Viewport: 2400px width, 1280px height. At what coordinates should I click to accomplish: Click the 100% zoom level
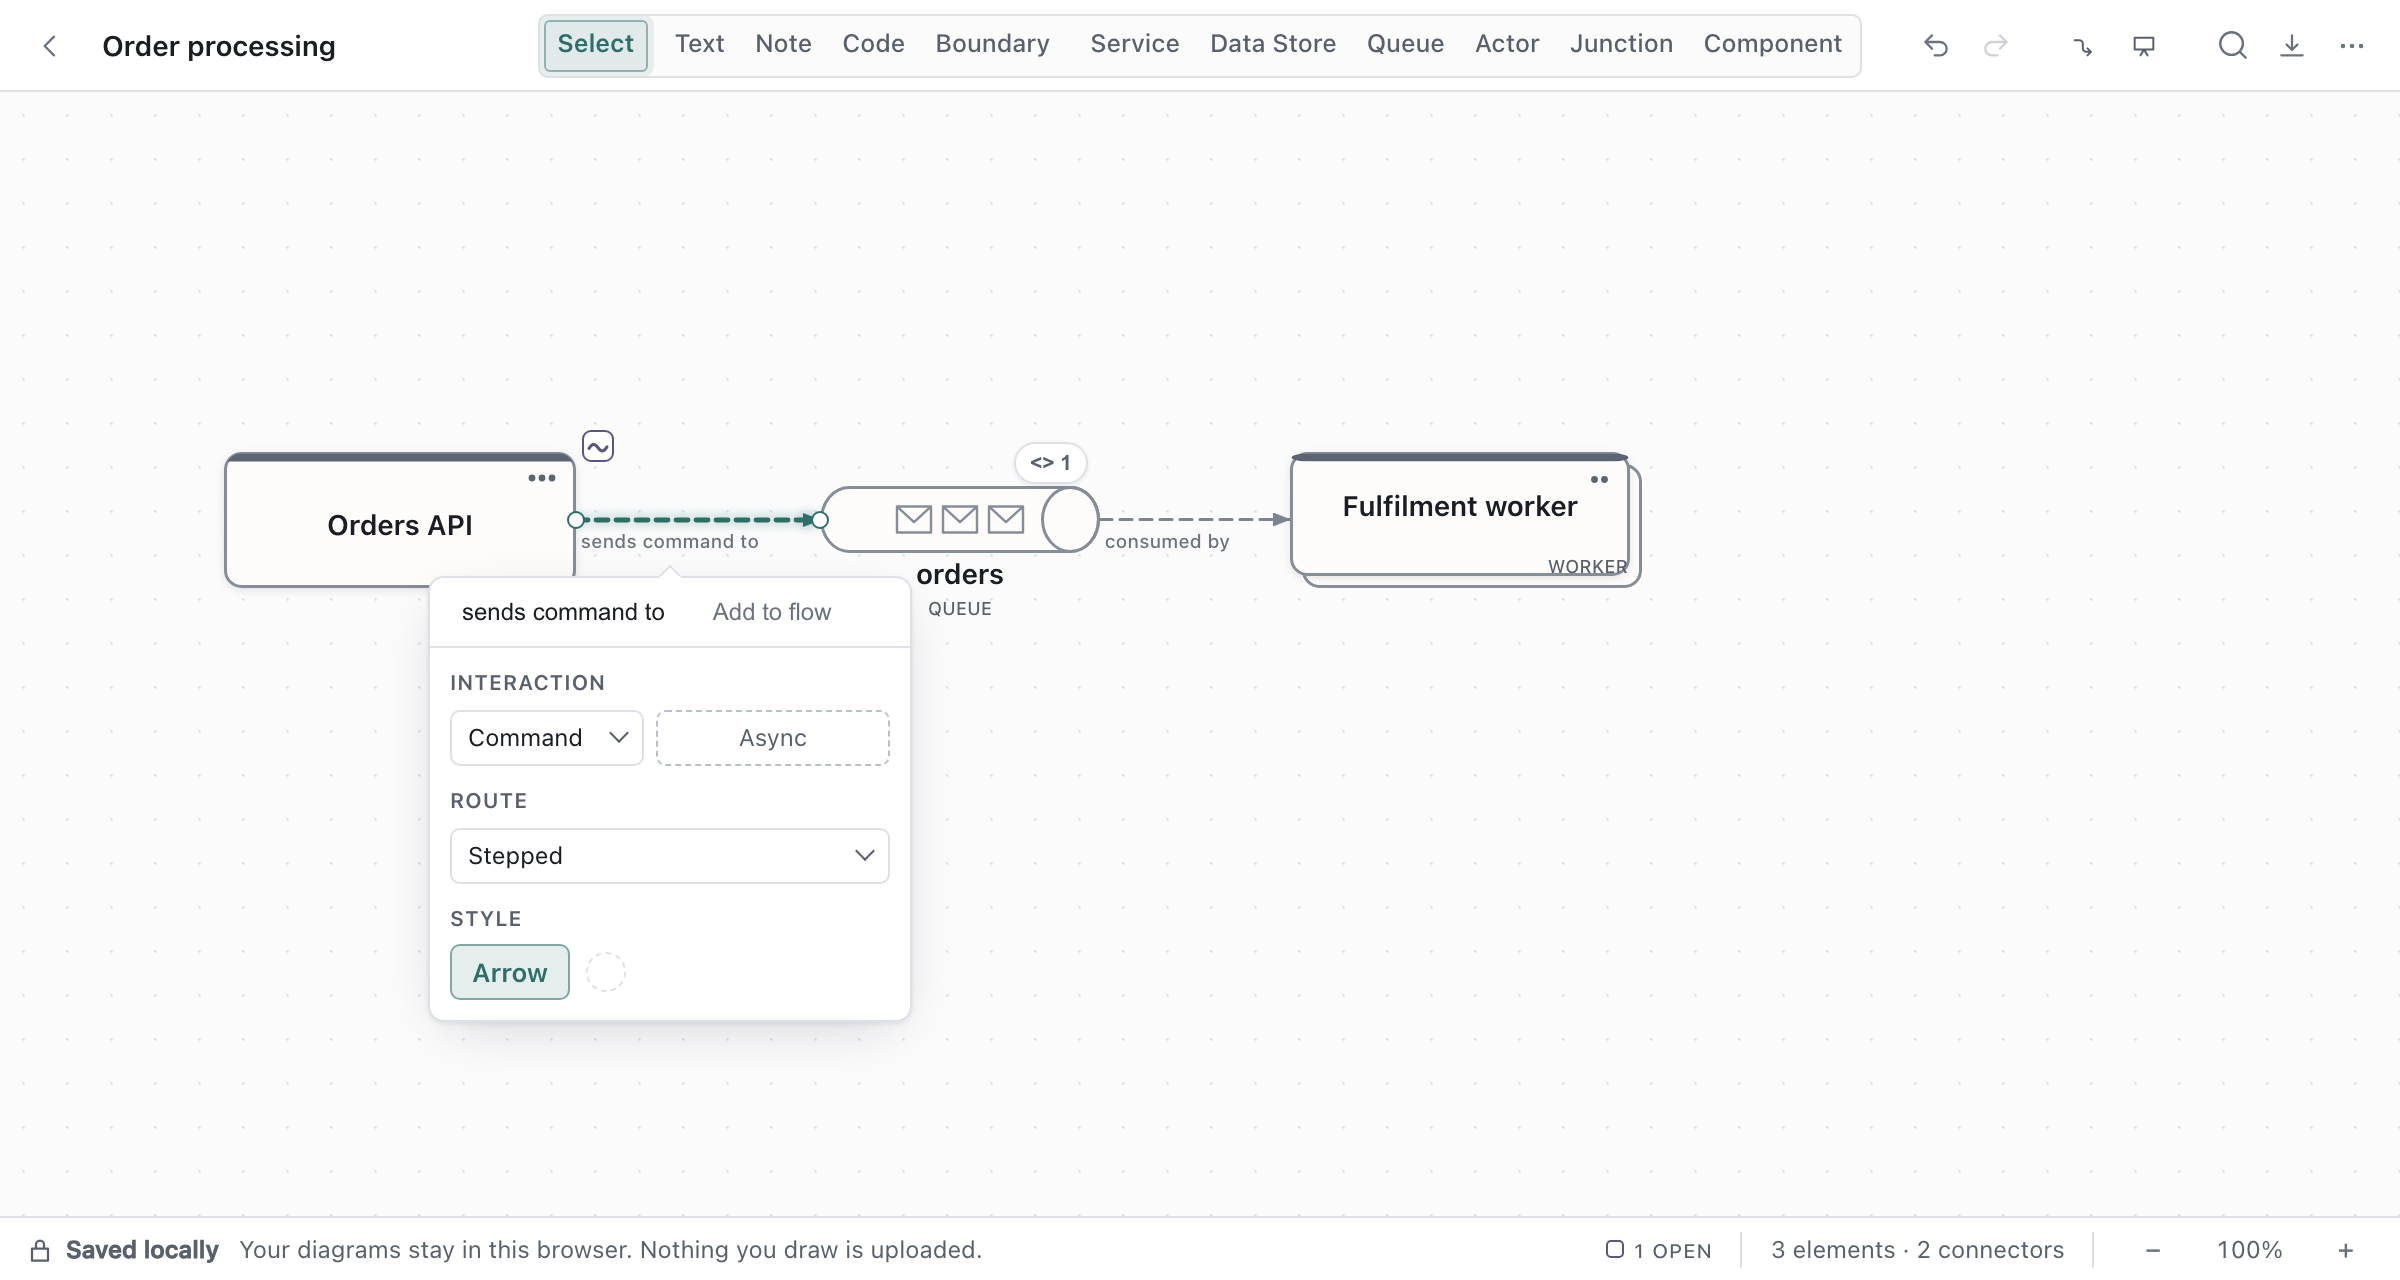[x=2250, y=1250]
